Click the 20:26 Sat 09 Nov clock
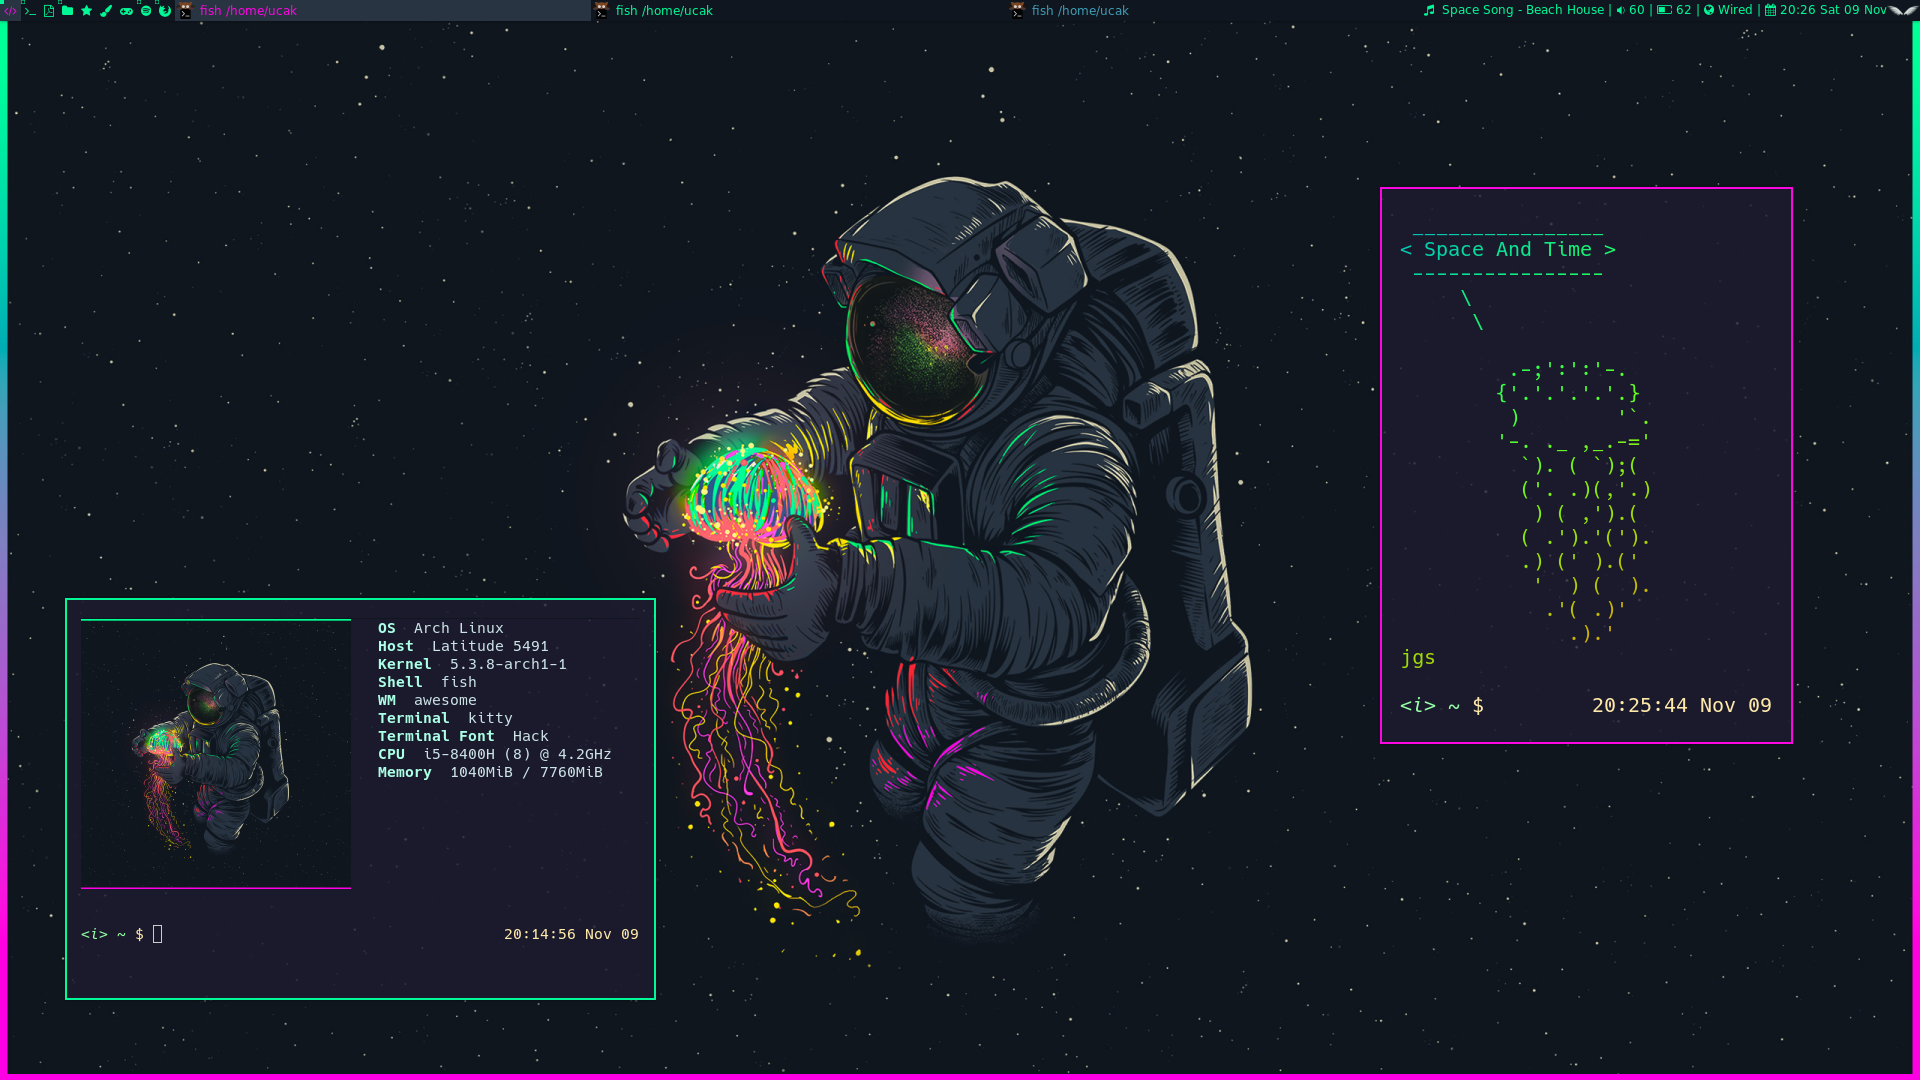 click(1833, 10)
